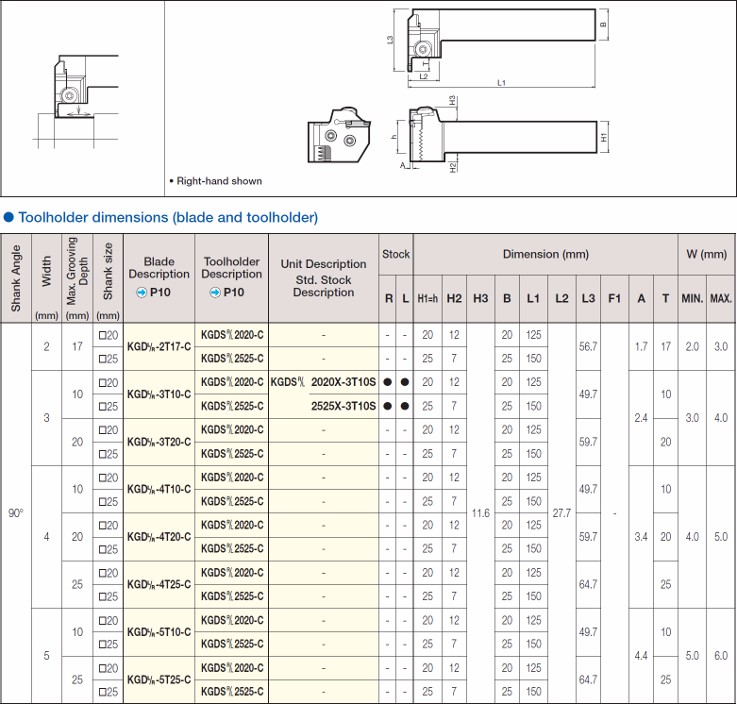
Task: Select the heading "Toolholder dimensions (blade and toolholder)"
Action: tap(168, 217)
